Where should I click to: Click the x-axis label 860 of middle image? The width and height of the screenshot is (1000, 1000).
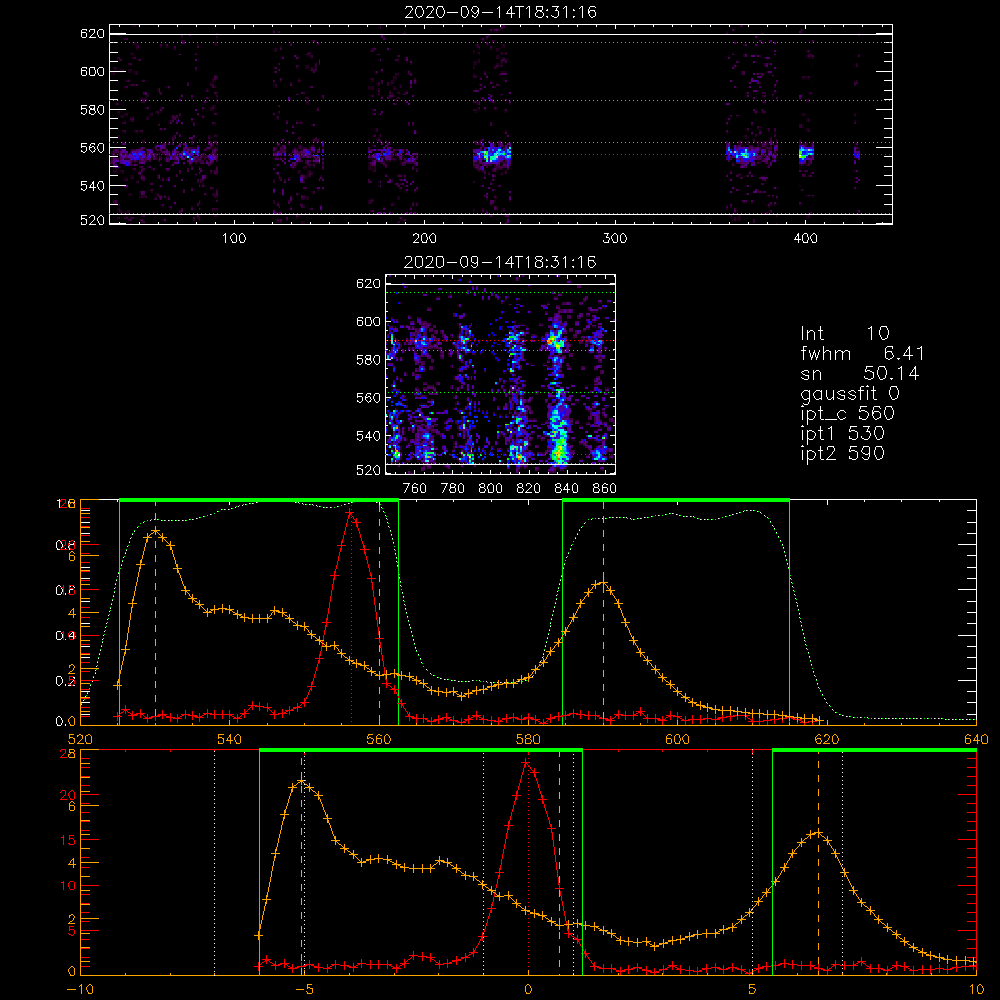coord(605,489)
